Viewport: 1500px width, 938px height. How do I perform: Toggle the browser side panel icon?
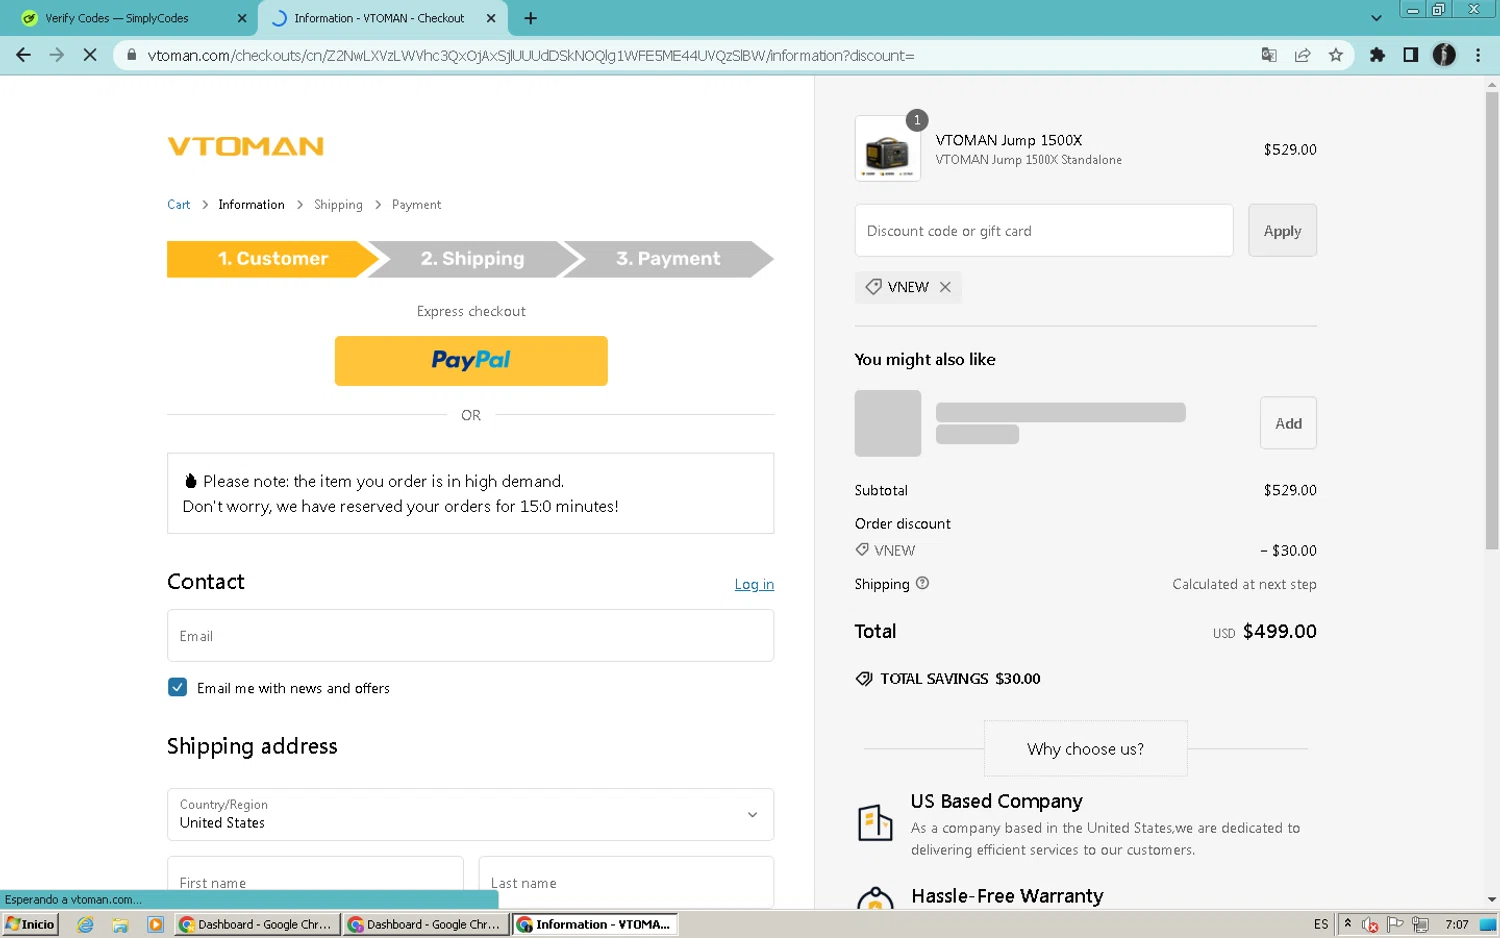click(1410, 55)
